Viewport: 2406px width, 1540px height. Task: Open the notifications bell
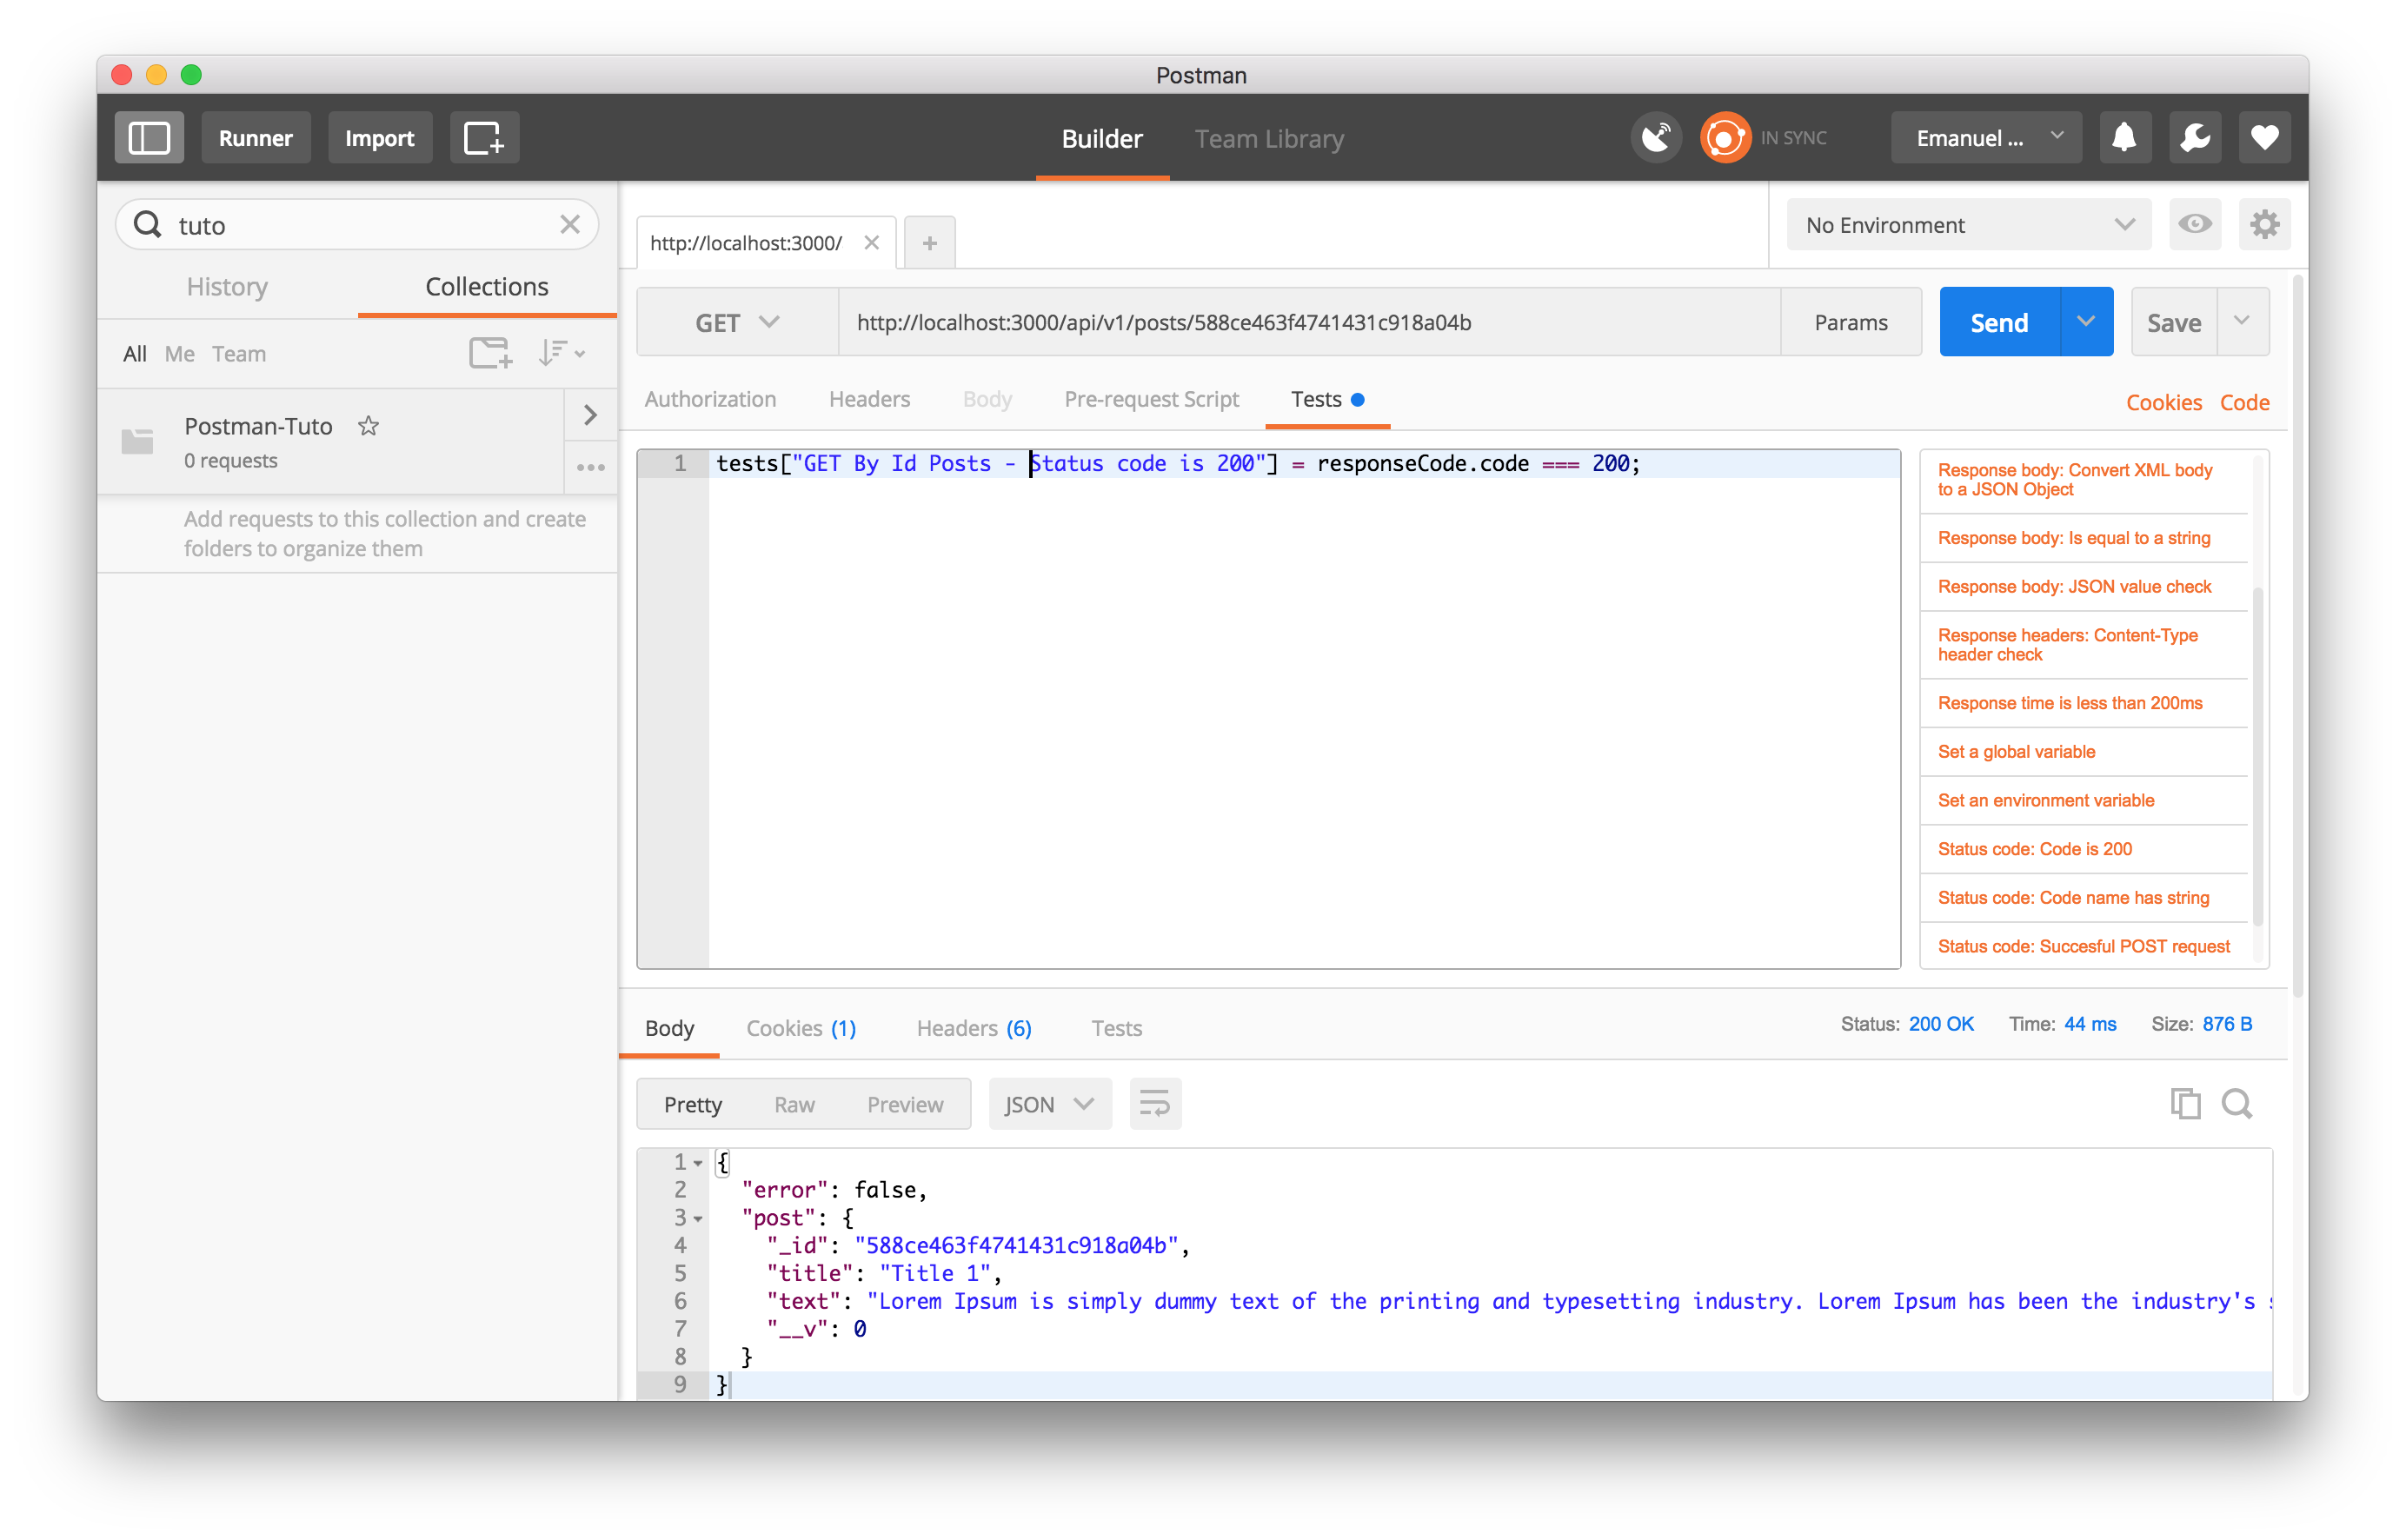point(2124,138)
